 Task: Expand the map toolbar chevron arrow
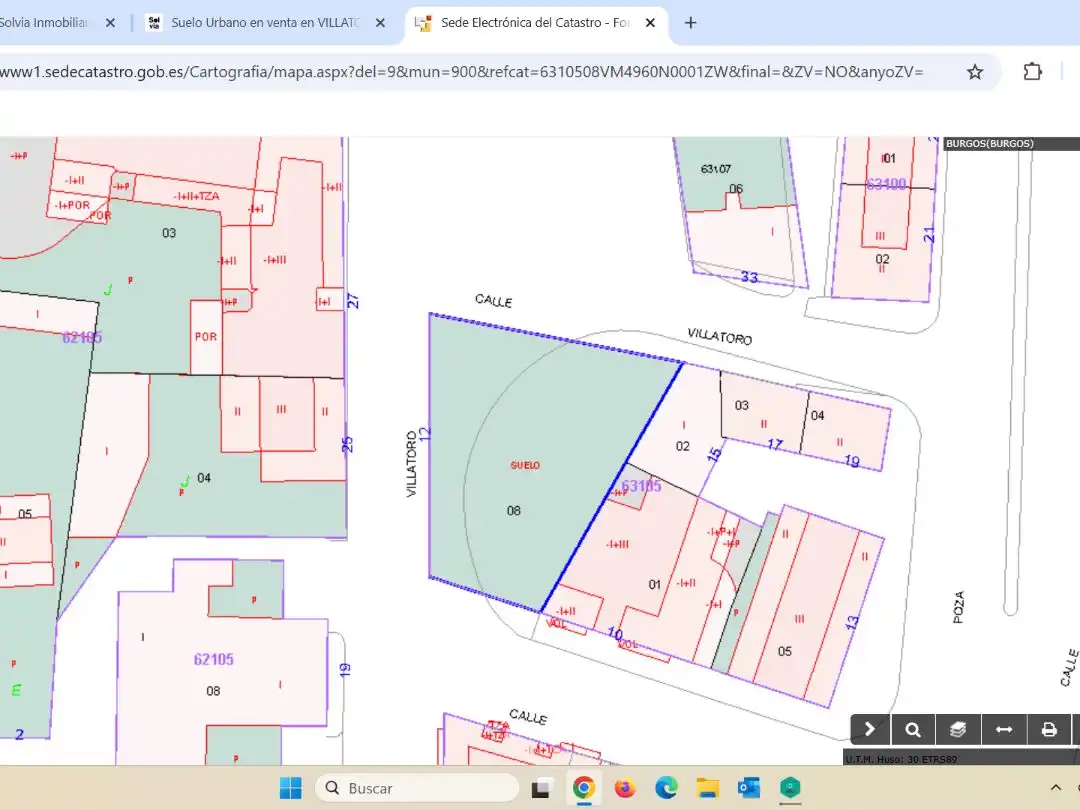click(x=869, y=729)
